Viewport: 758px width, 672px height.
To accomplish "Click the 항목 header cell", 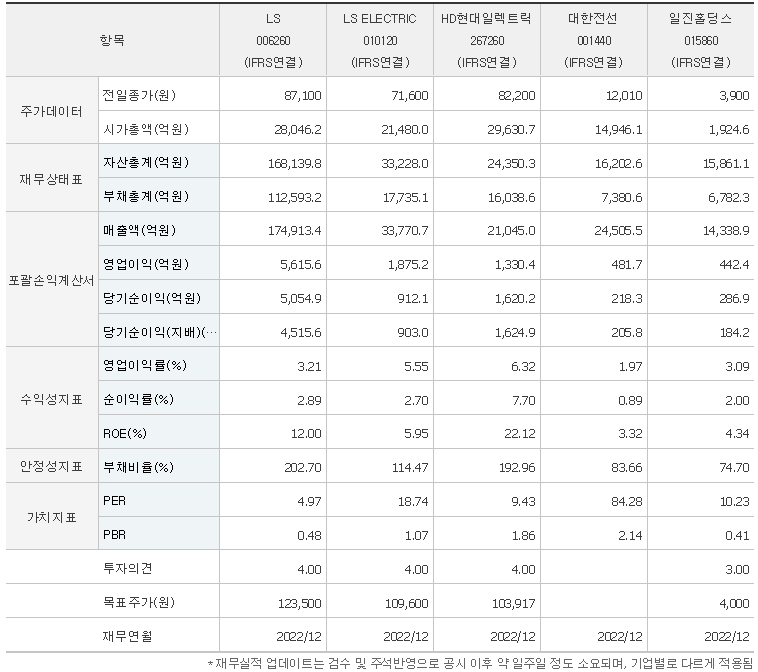I will (113, 40).
